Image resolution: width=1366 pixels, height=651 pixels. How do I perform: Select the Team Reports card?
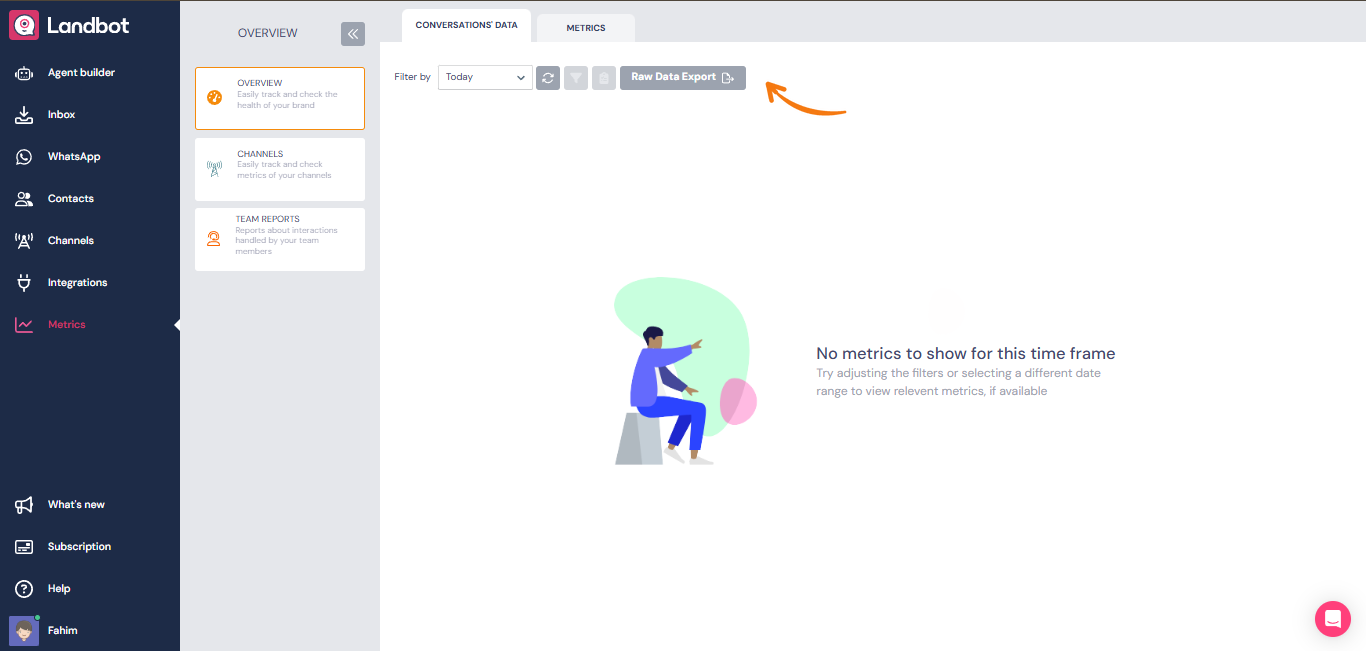coord(280,239)
